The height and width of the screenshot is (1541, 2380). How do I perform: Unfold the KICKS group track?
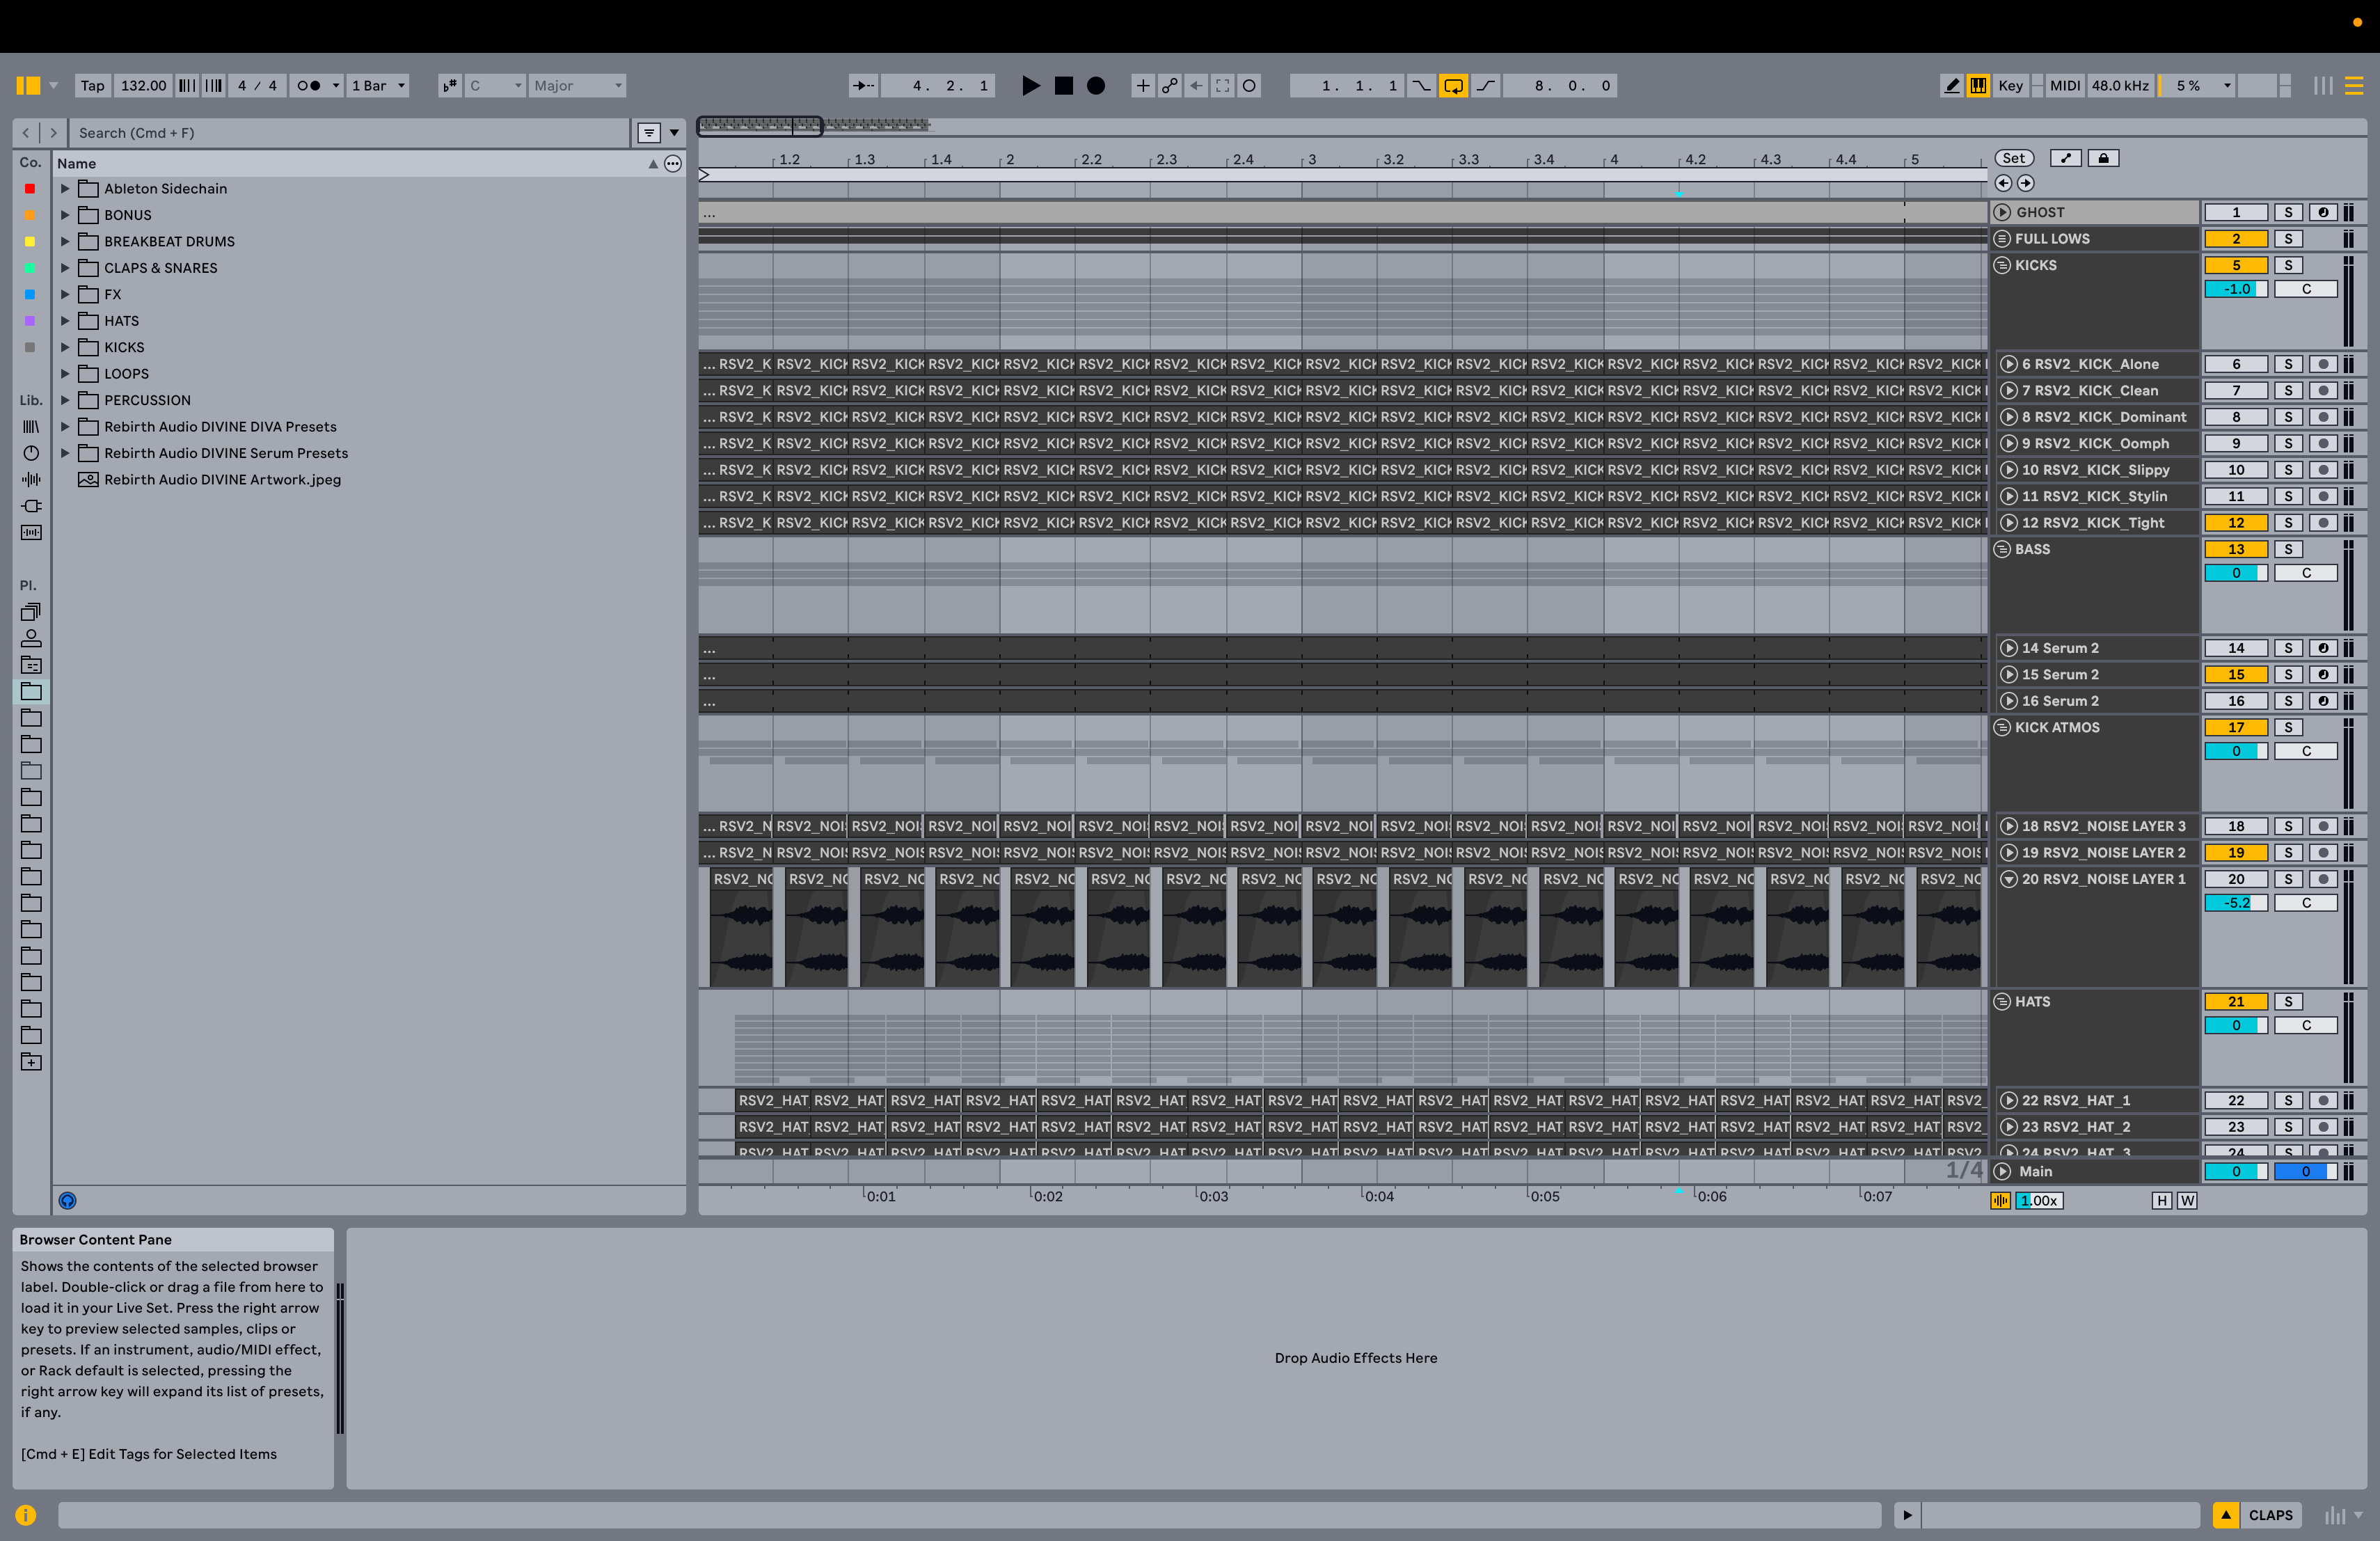pyautogui.click(x=2002, y=265)
